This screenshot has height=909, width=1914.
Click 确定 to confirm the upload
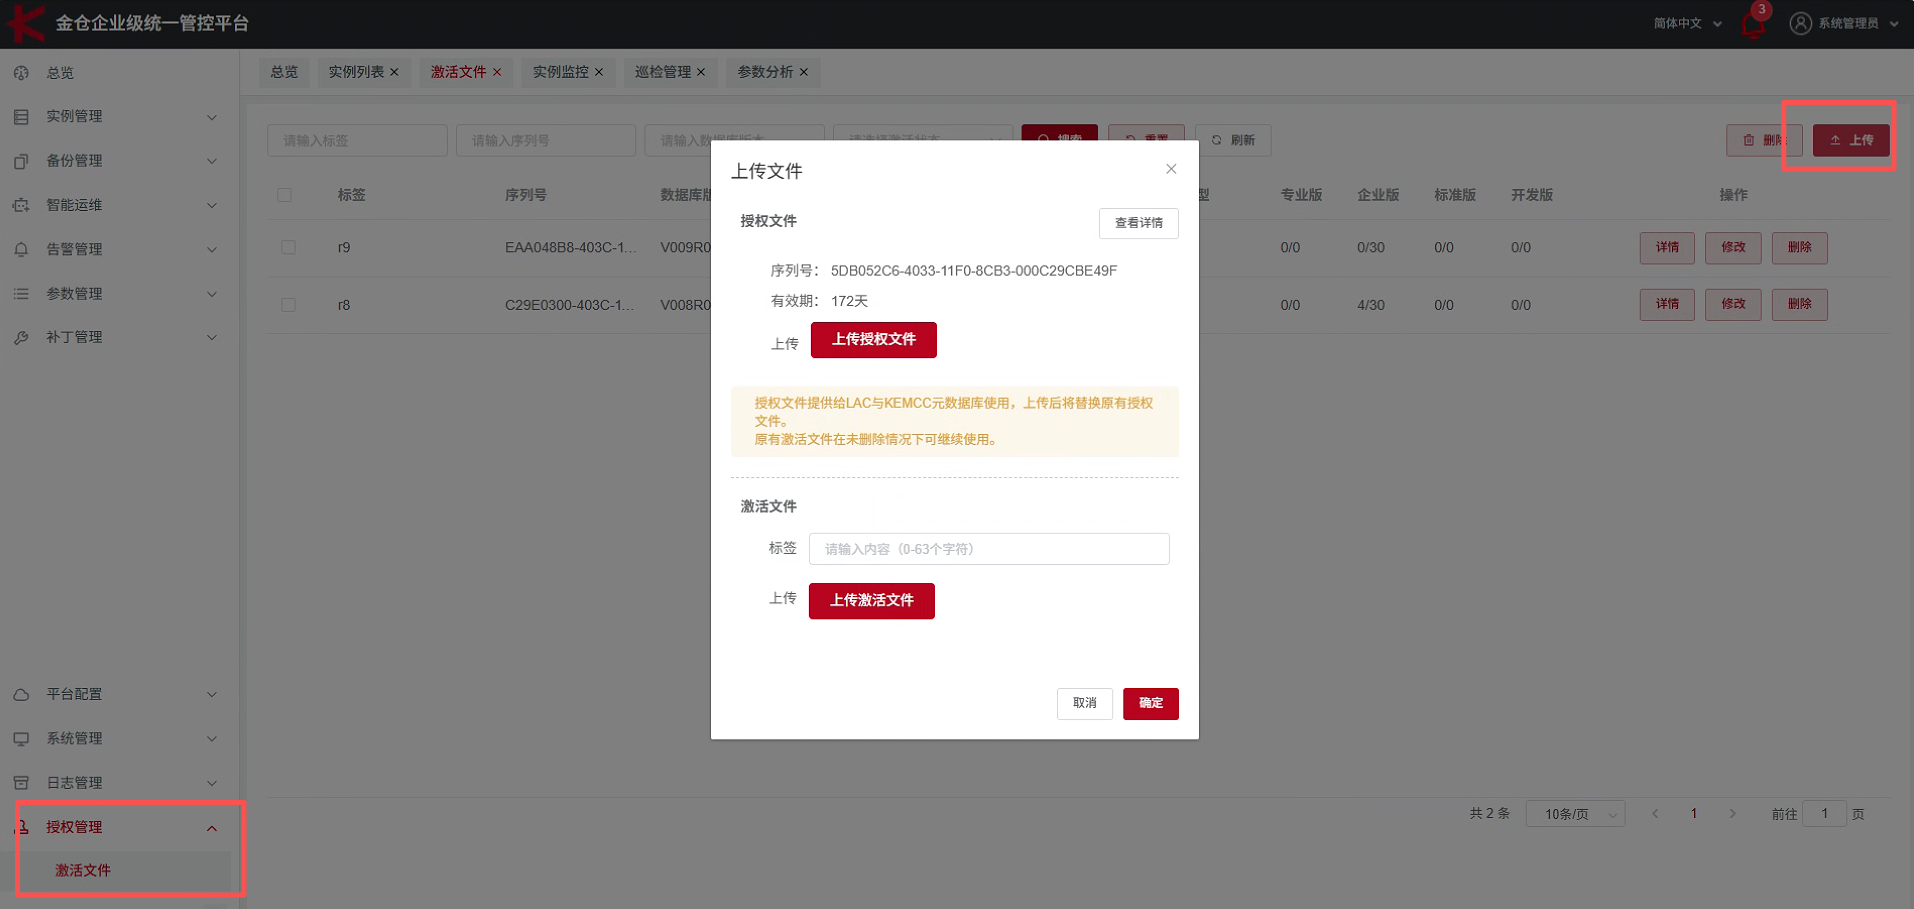click(1150, 703)
